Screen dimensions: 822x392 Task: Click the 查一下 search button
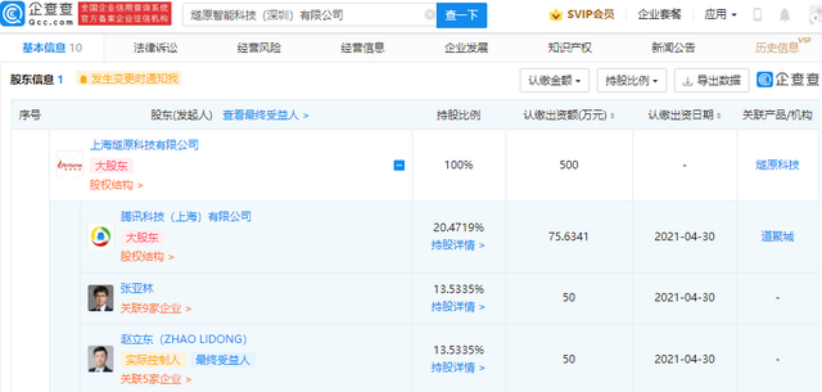click(x=461, y=15)
